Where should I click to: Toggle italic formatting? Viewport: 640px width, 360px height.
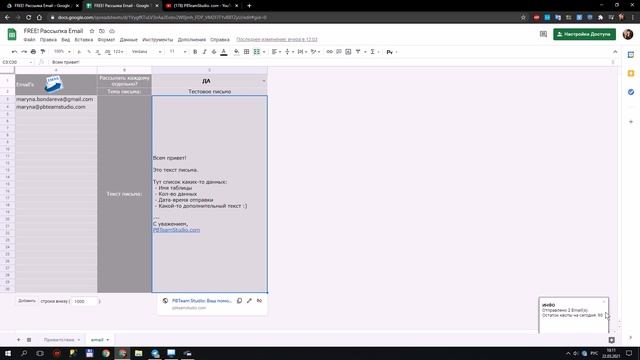click(x=204, y=52)
